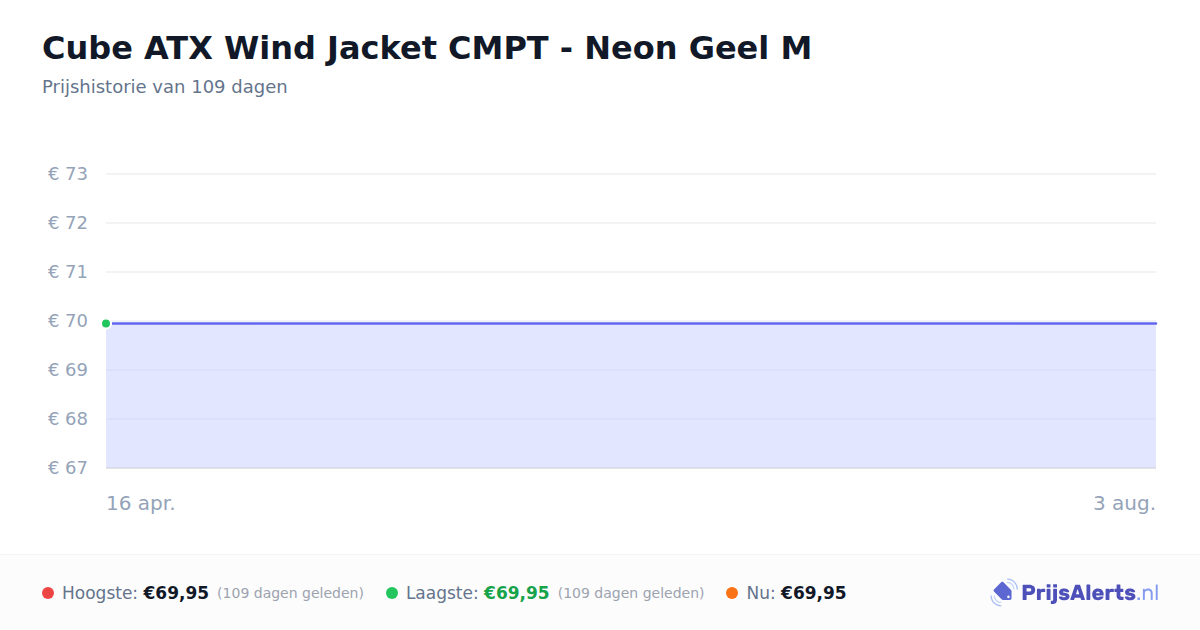
Task: Click the green Laagste indicator dot
Action: pyautogui.click(x=392, y=593)
